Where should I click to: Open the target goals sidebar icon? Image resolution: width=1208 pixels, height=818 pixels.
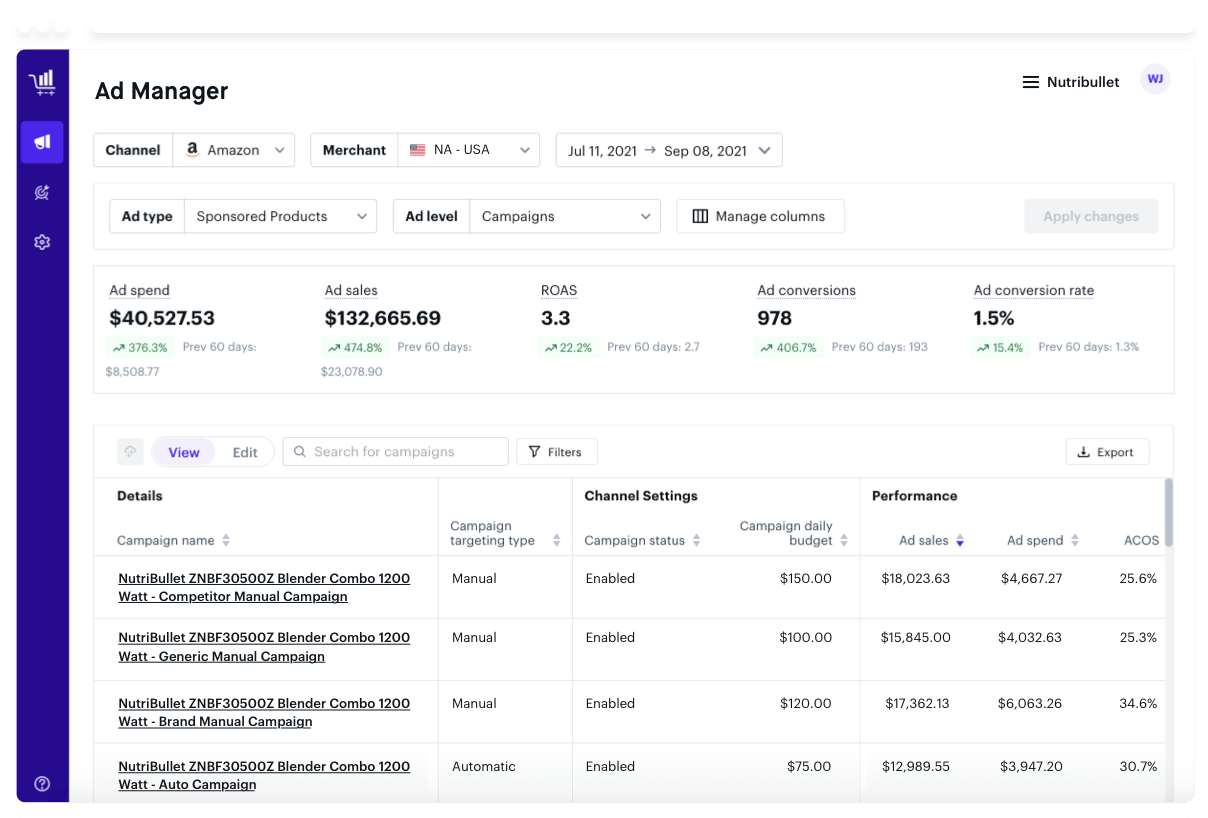[x=42, y=192]
